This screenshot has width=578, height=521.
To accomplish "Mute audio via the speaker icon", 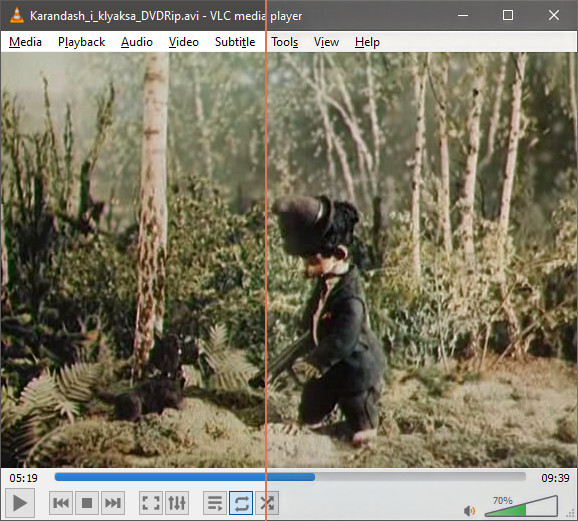I will 469,511.
